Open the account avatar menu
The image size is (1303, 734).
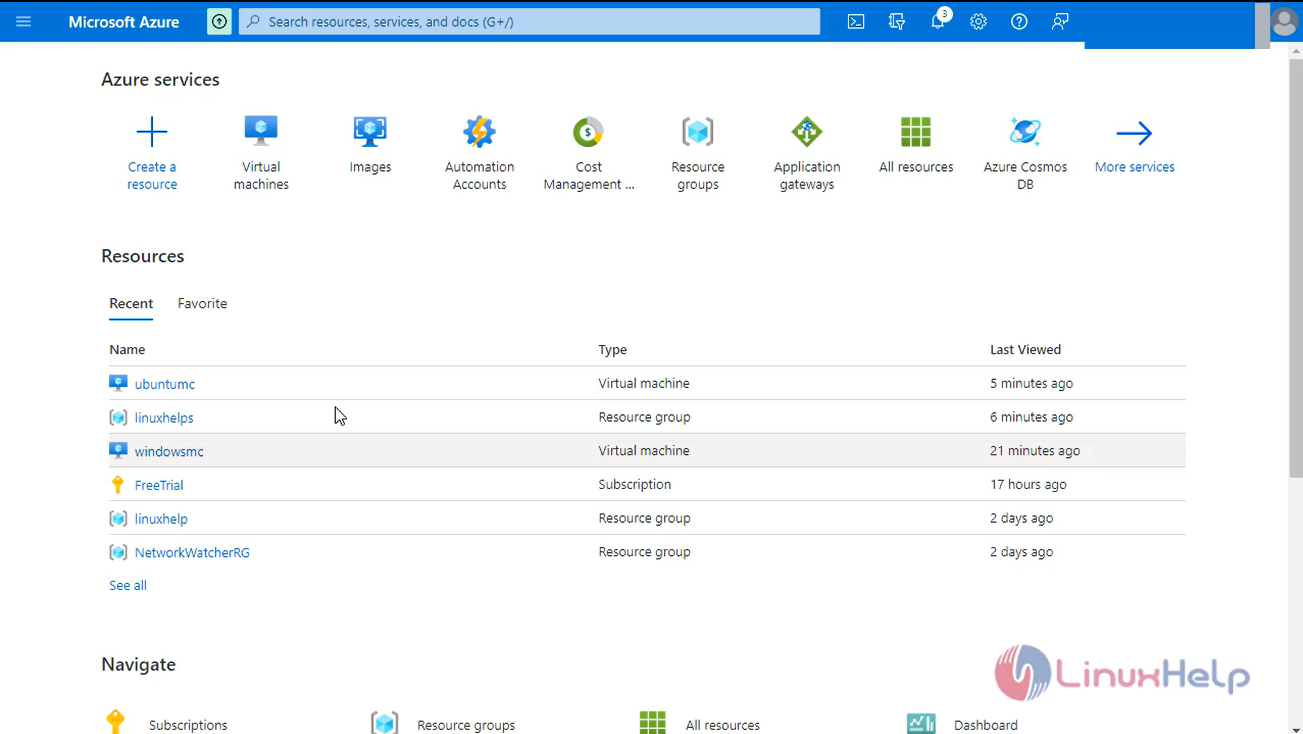tap(1284, 21)
